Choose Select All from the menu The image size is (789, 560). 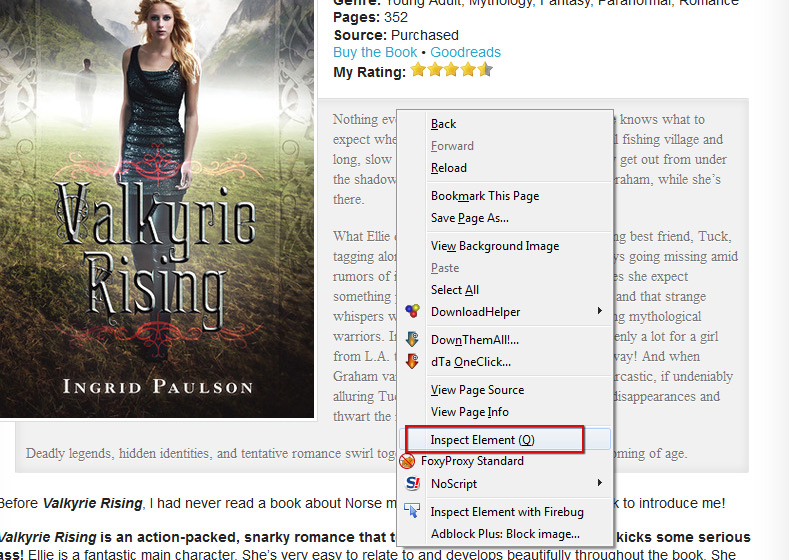tap(454, 290)
